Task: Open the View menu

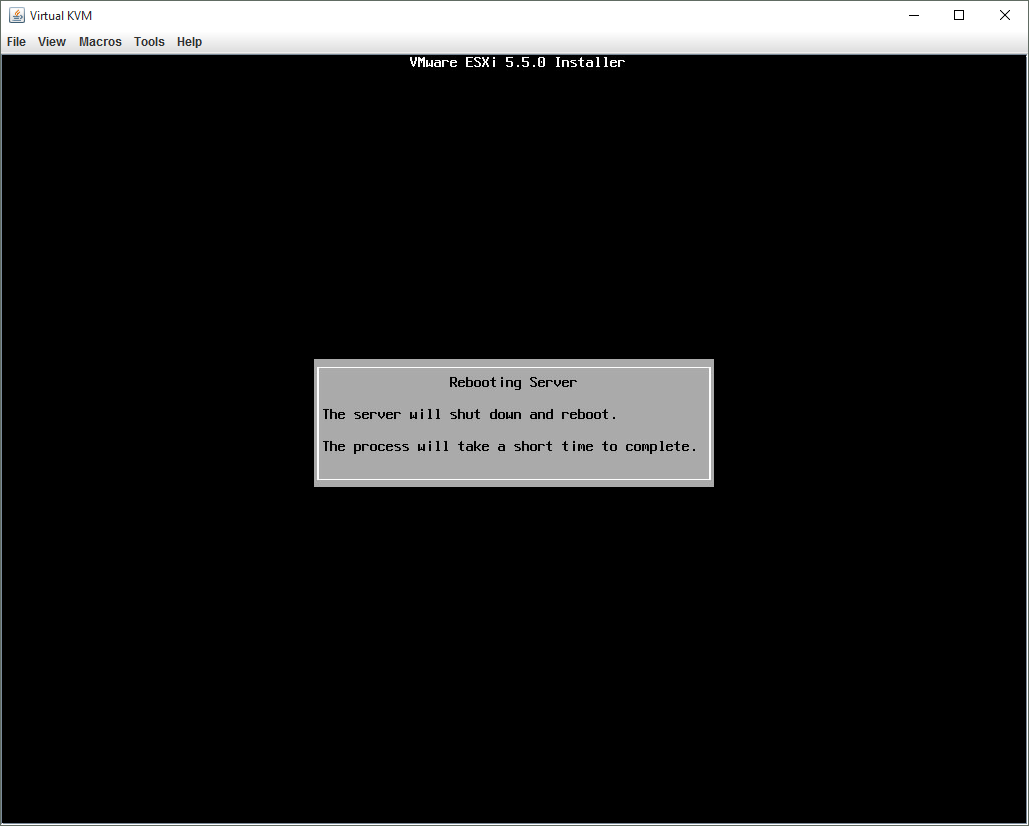Action: [52, 42]
